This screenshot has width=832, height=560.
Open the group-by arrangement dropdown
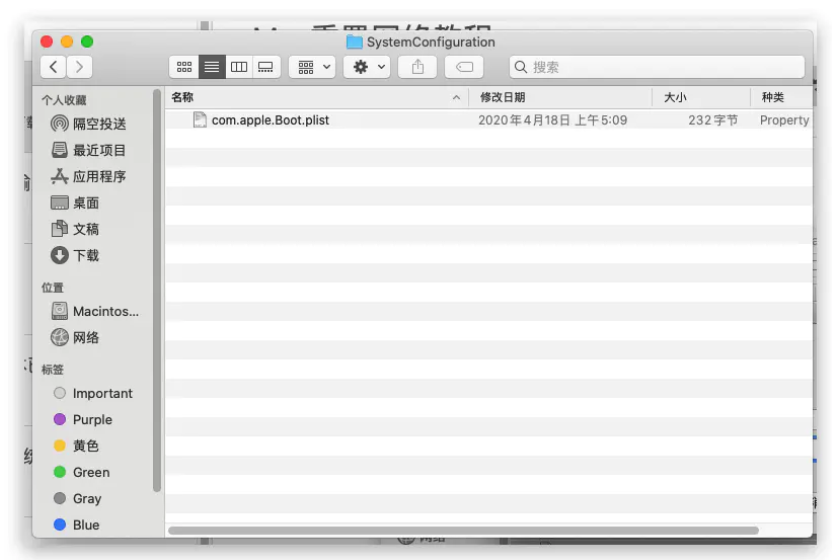(312, 67)
